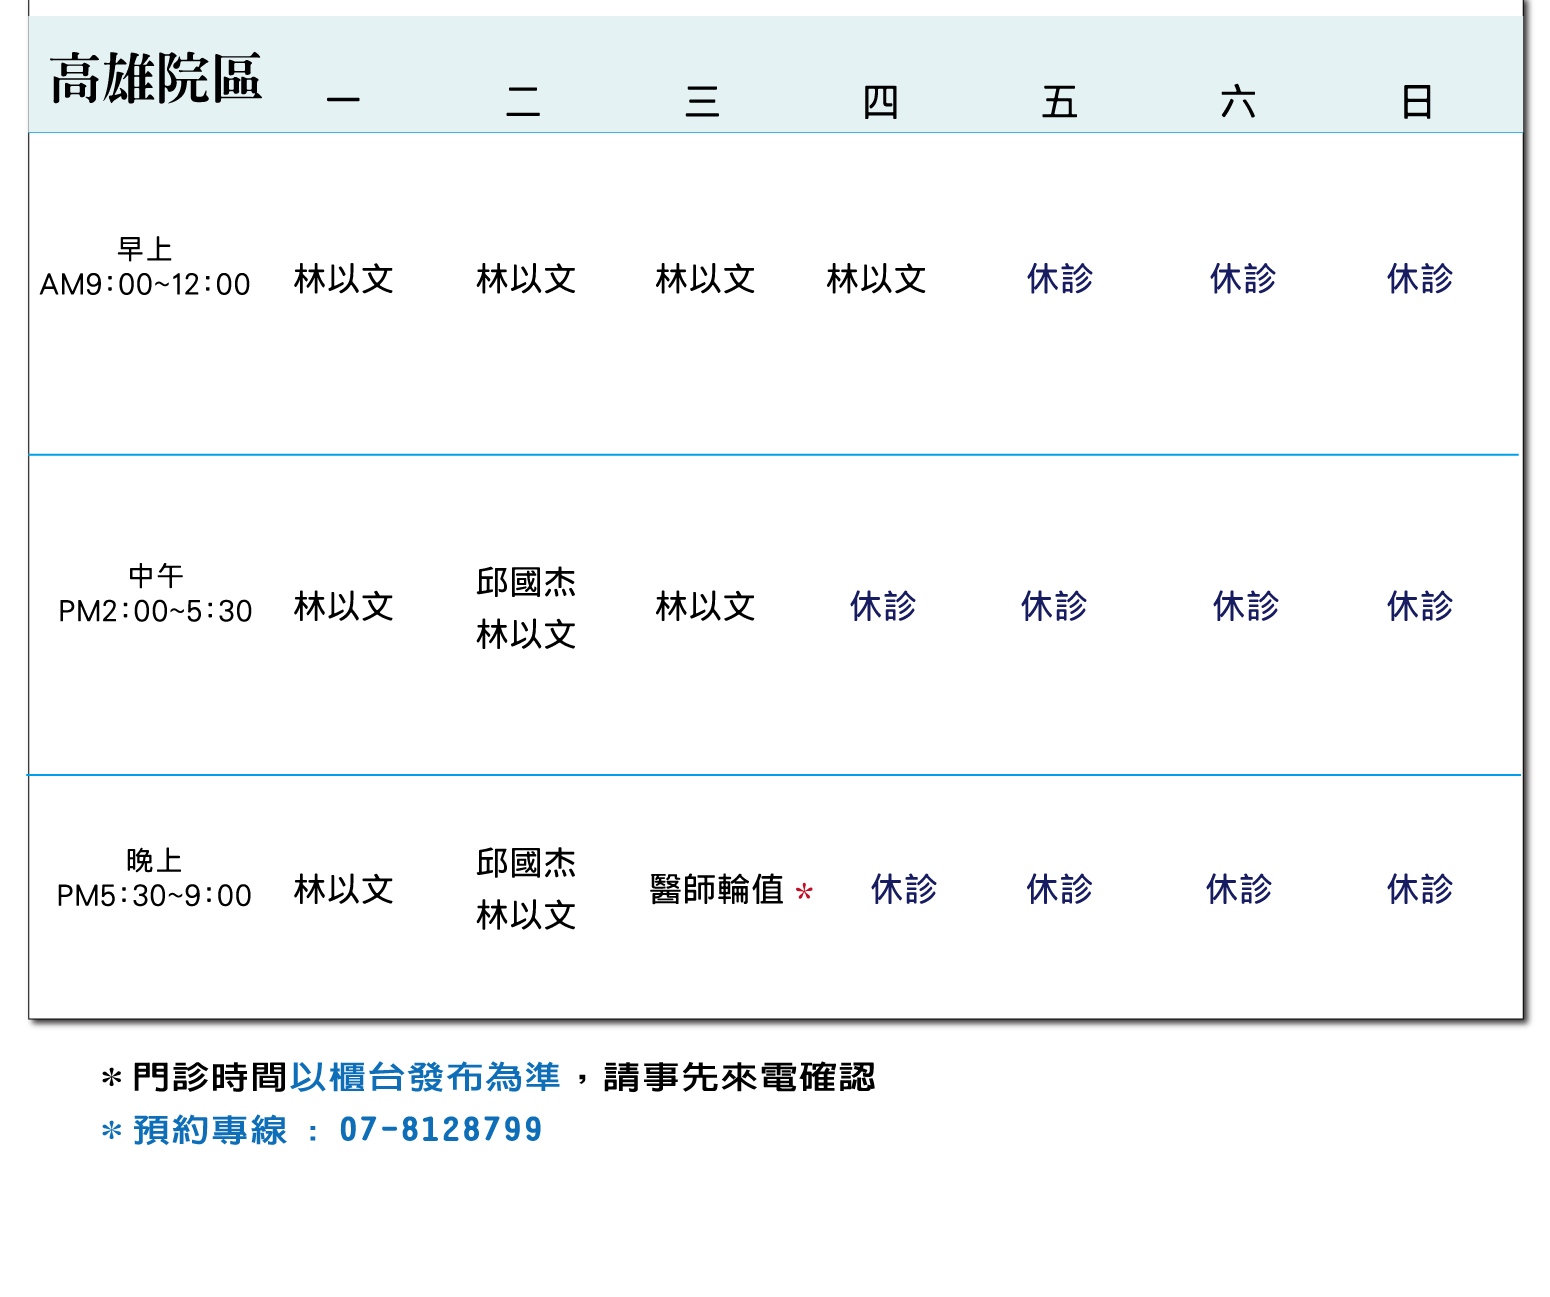The width and height of the screenshot is (1550, 1297).
Task: Click the red asterisk beside 醫師輪值
Action: pos(804,892)
